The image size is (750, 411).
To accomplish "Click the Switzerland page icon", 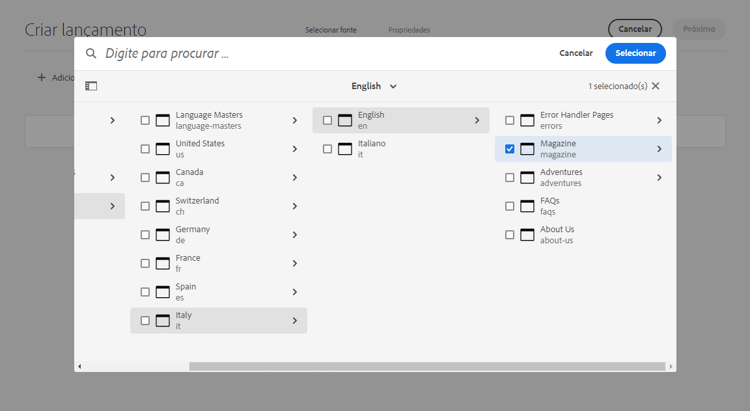I will pos(162,206).
